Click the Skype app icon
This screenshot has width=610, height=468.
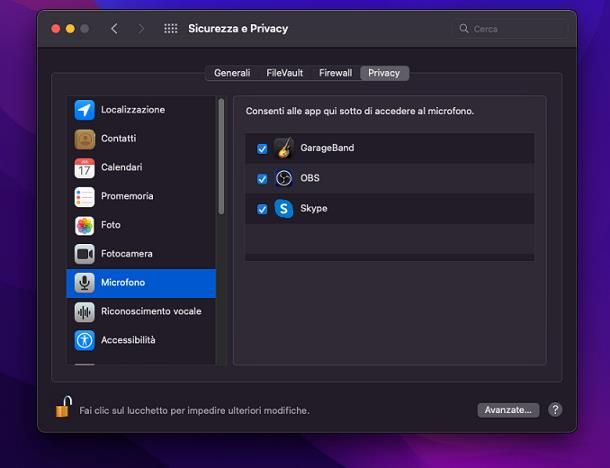pos(284,209)
